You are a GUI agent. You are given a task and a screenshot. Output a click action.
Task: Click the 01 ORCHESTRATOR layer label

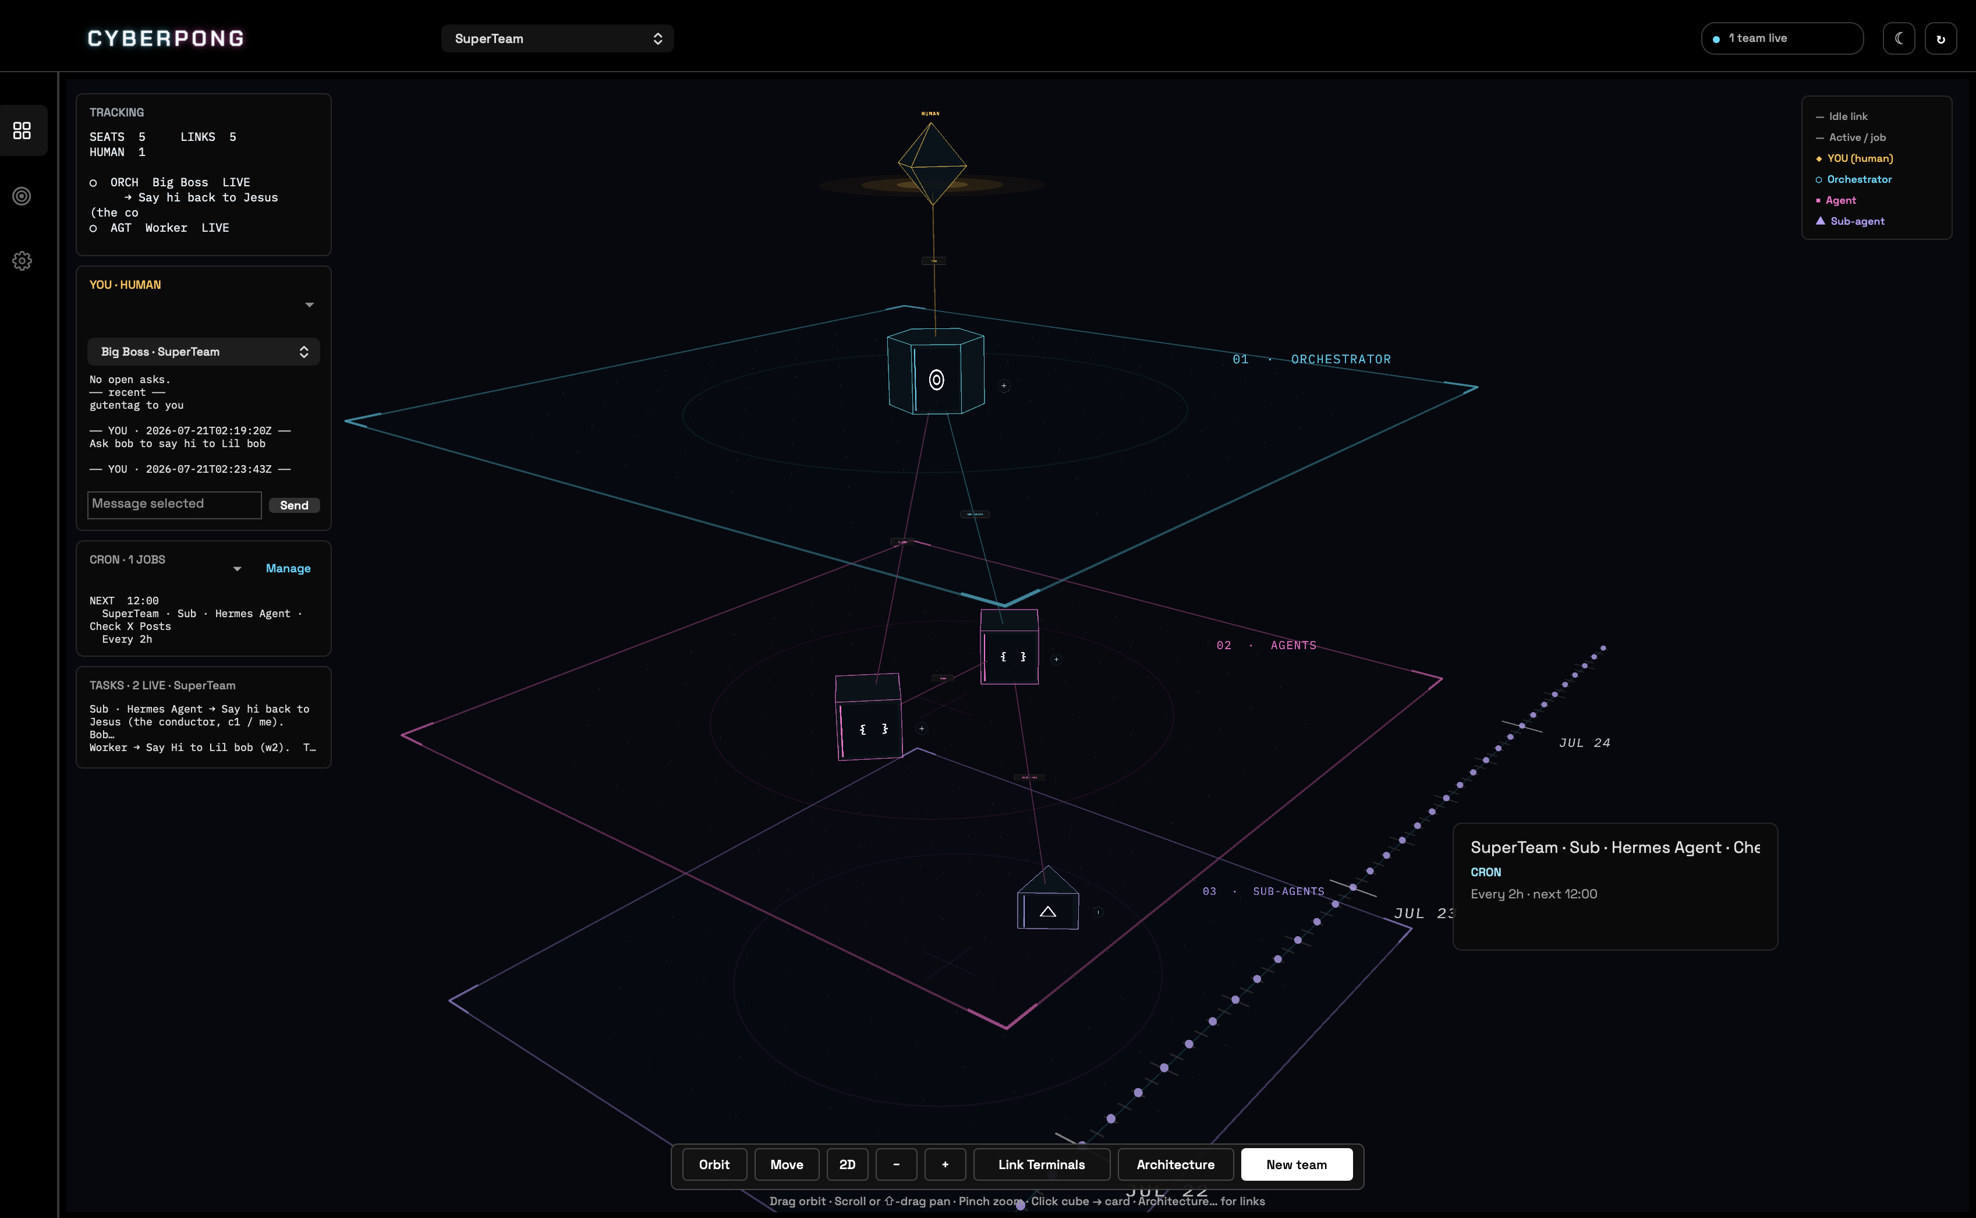click(1311, 359)
